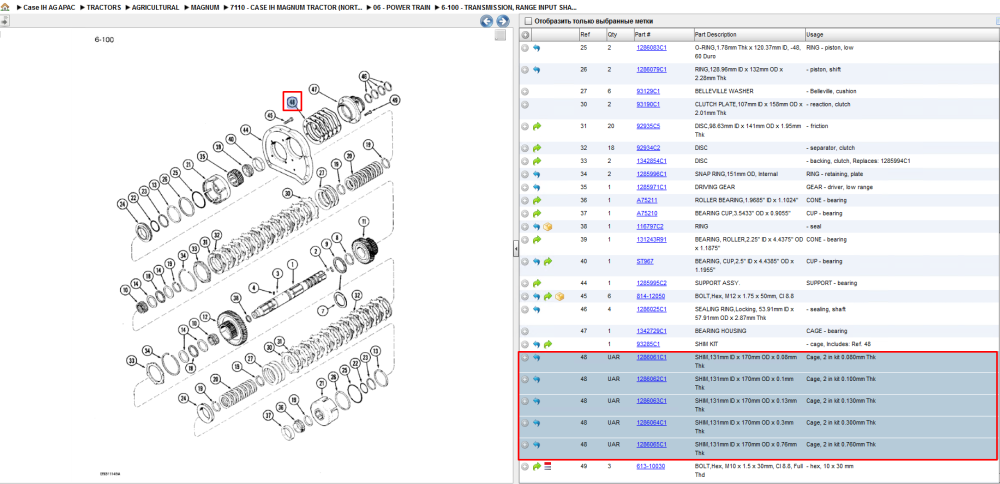Click the box package icon on ref 38 row
The image size is (1000, 484).
coord(547,226)
